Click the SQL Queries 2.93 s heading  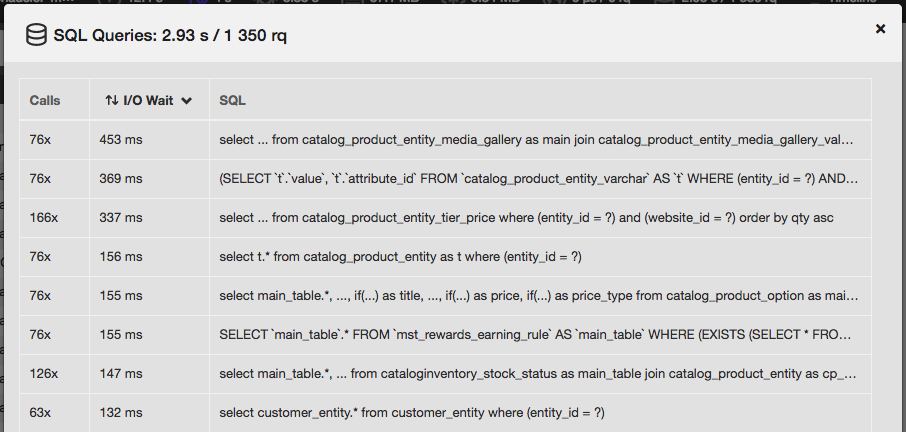pyautogui.click(x=170, y=35)
